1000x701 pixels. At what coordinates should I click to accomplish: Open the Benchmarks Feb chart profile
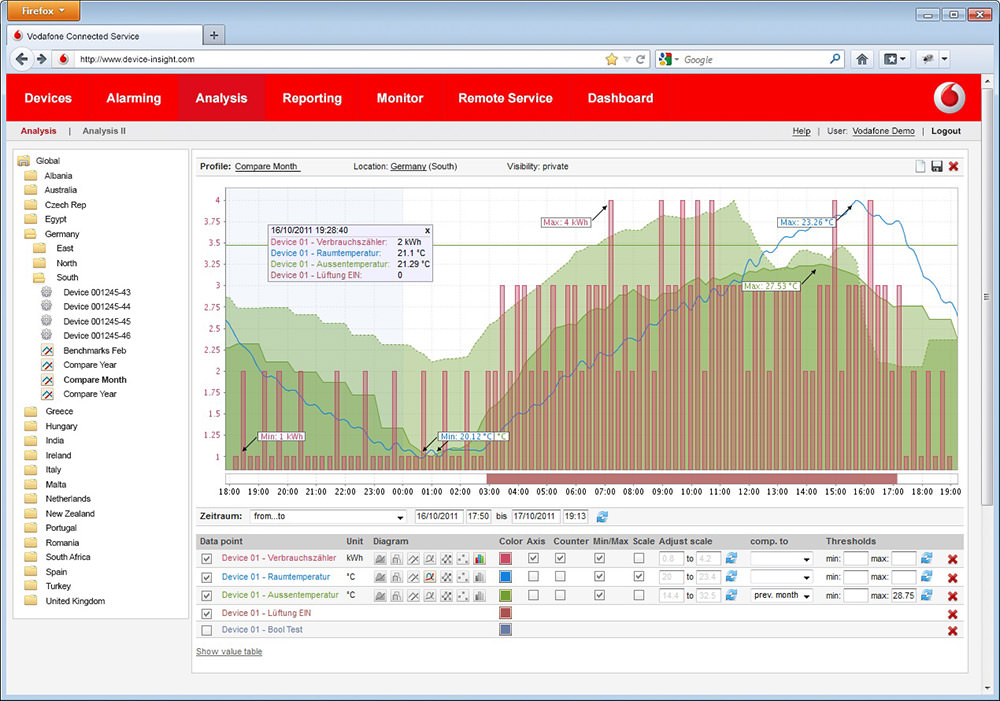(x=94, y=350)
